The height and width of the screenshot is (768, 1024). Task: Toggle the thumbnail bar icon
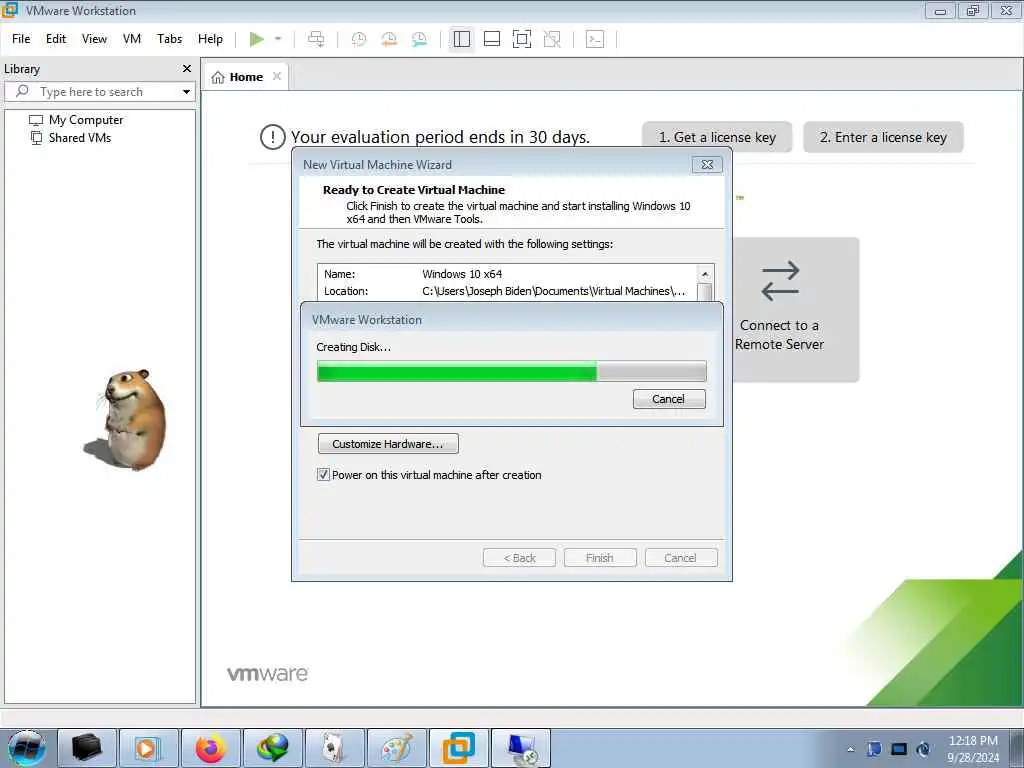(x=492, y=39)
